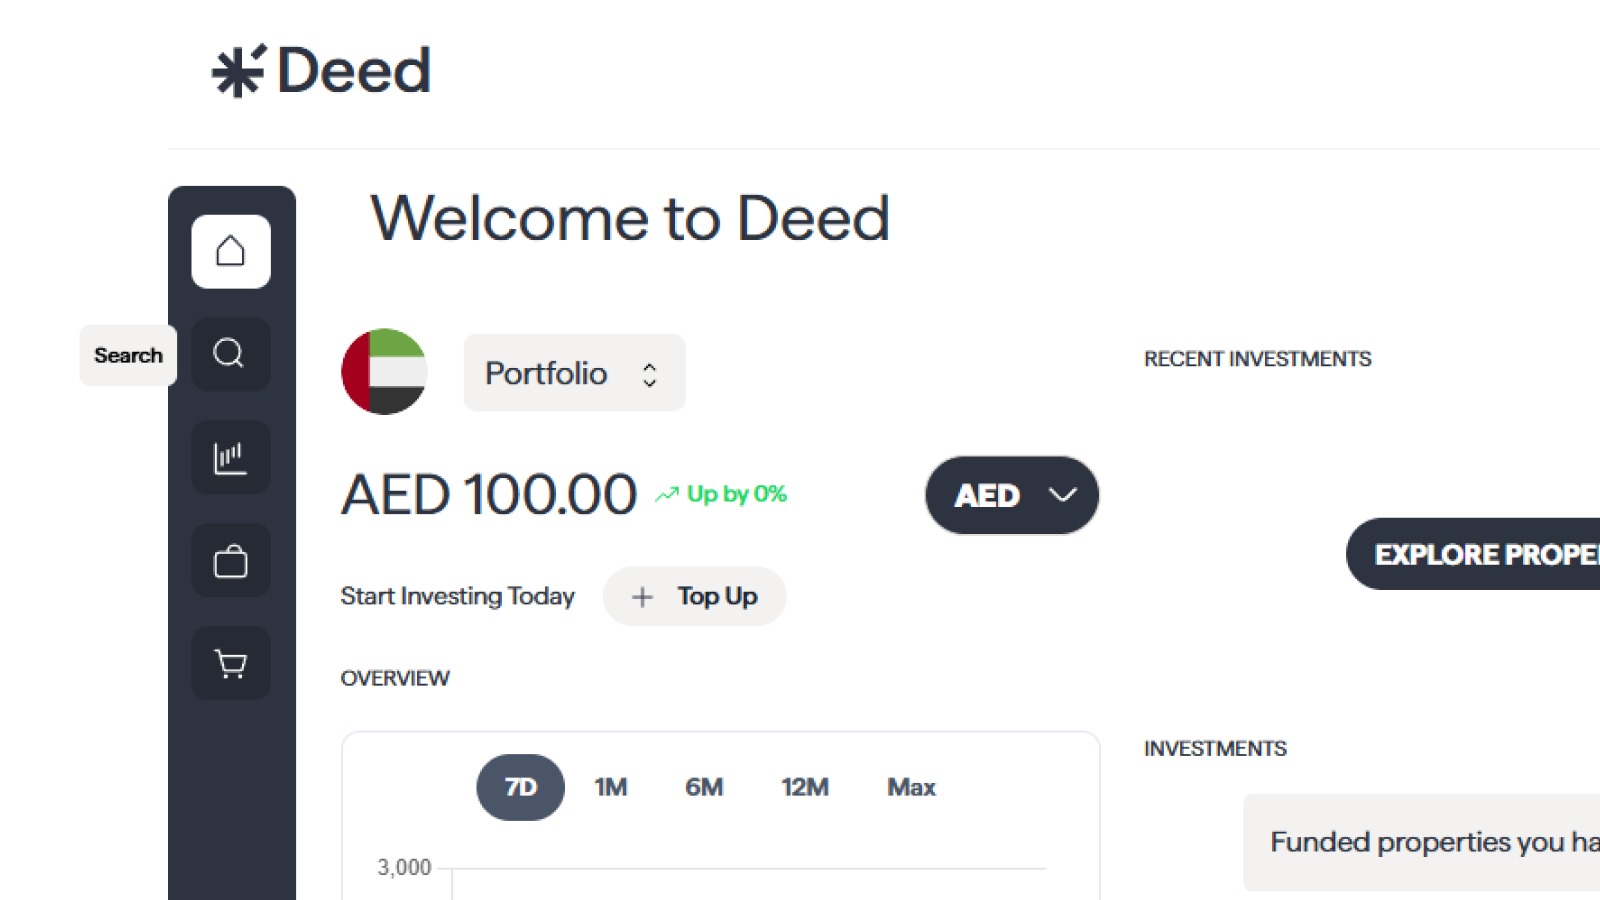Click the Search tooltip label
This screenshot has height=900, width=1600.
[x=127, y=354]
